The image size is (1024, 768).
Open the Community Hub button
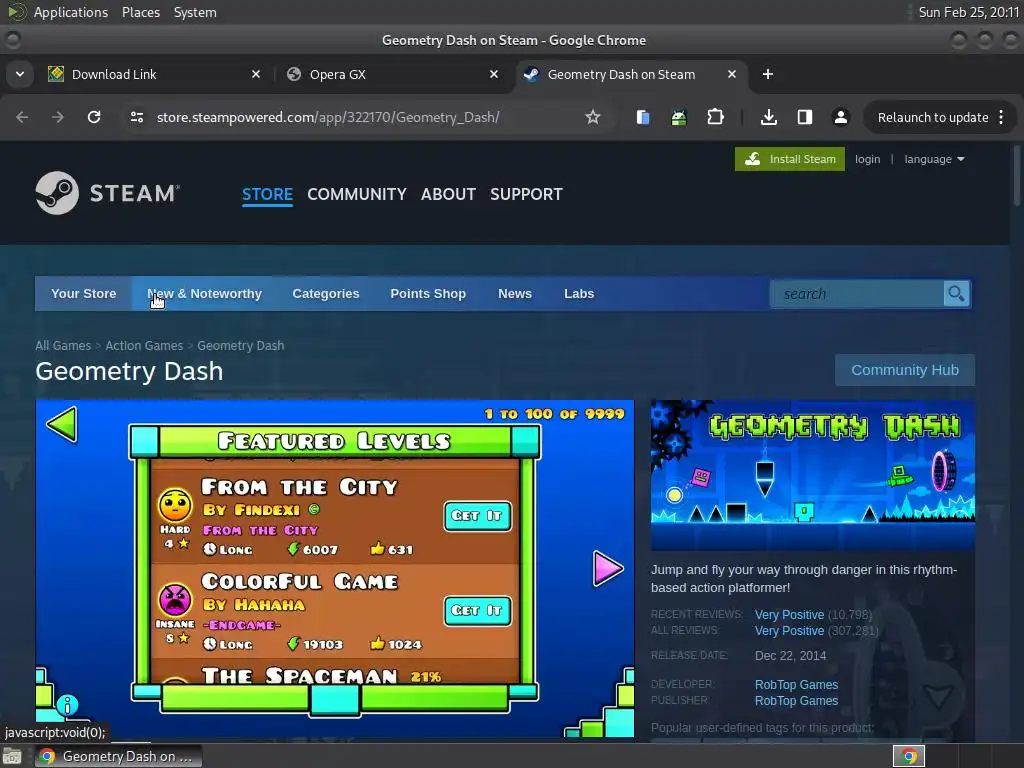point(904,370)
